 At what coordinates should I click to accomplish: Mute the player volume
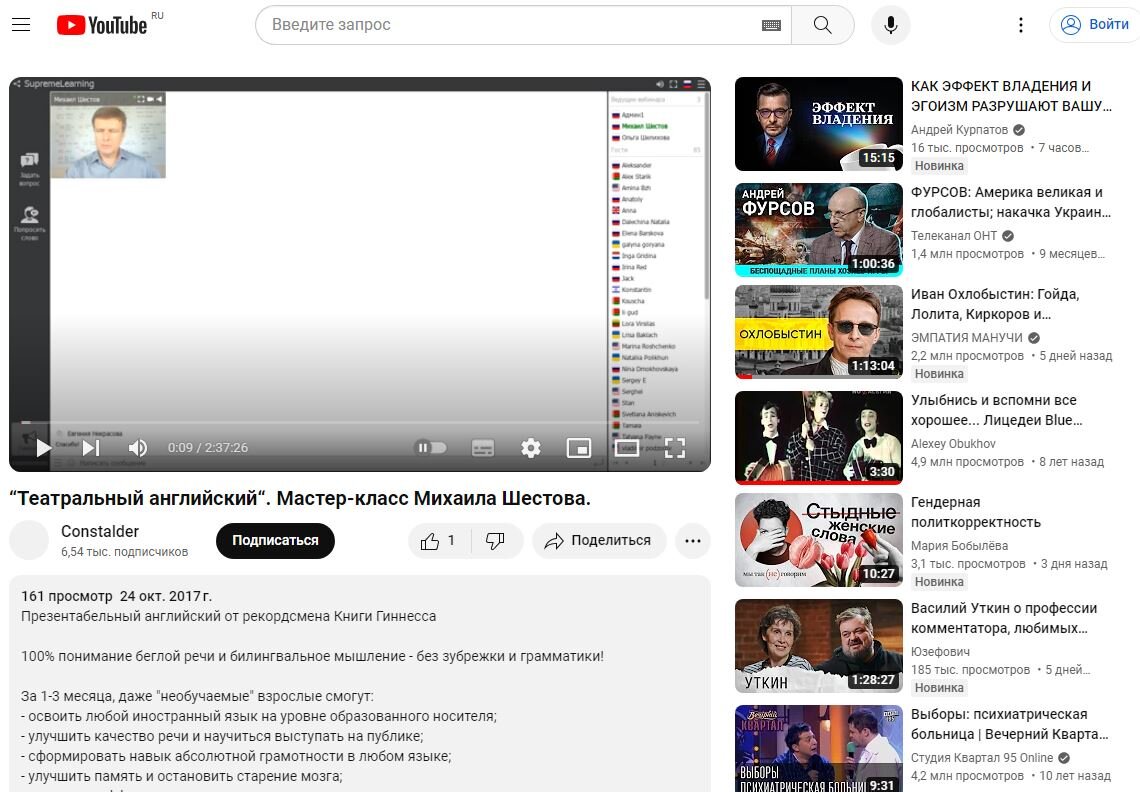coord(137,448)
